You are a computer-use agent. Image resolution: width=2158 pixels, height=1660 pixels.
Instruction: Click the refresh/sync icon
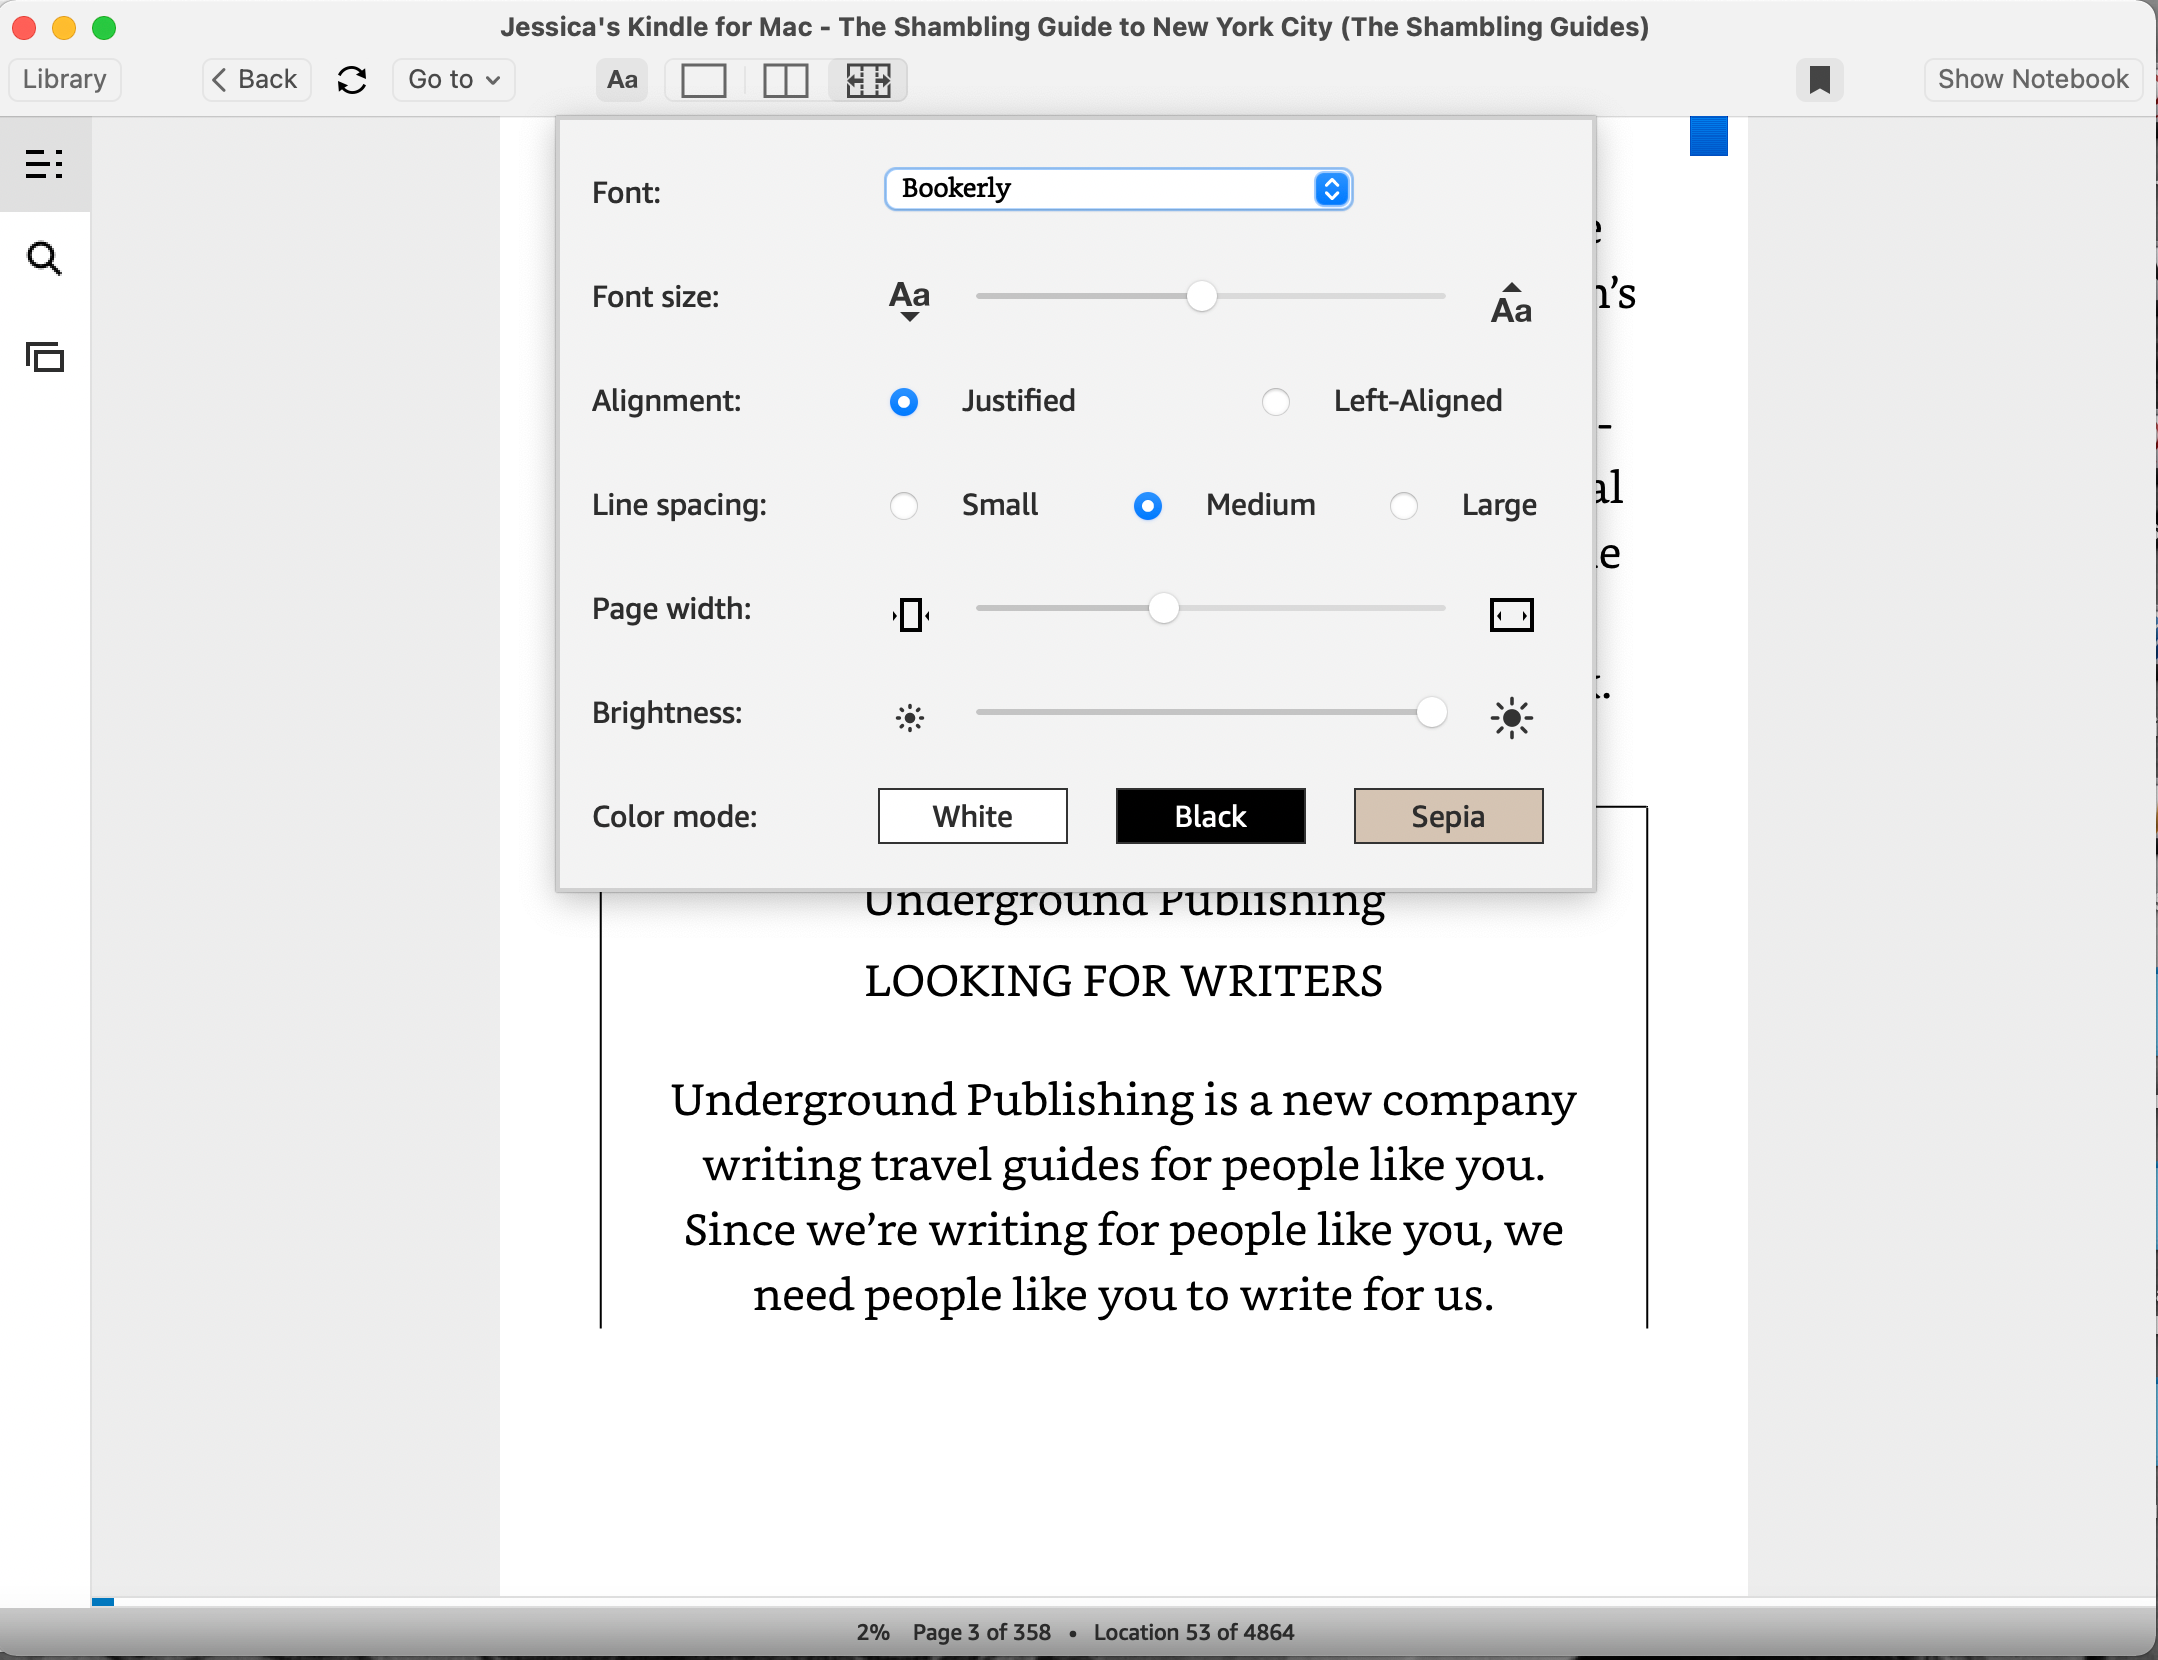tap(350, 78)
